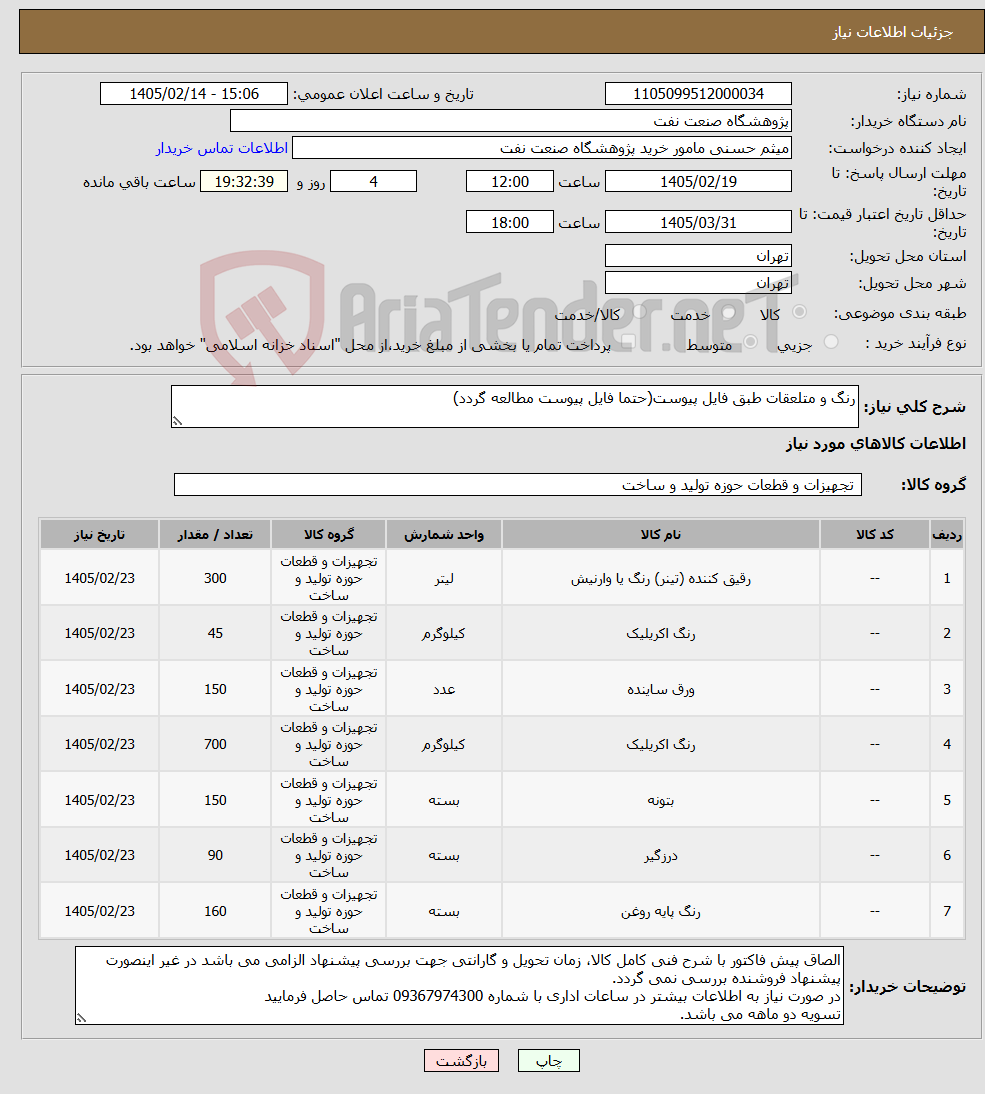Click the 12:00 deadline time field
985x1094 pixels.
(x=510, y=181)
